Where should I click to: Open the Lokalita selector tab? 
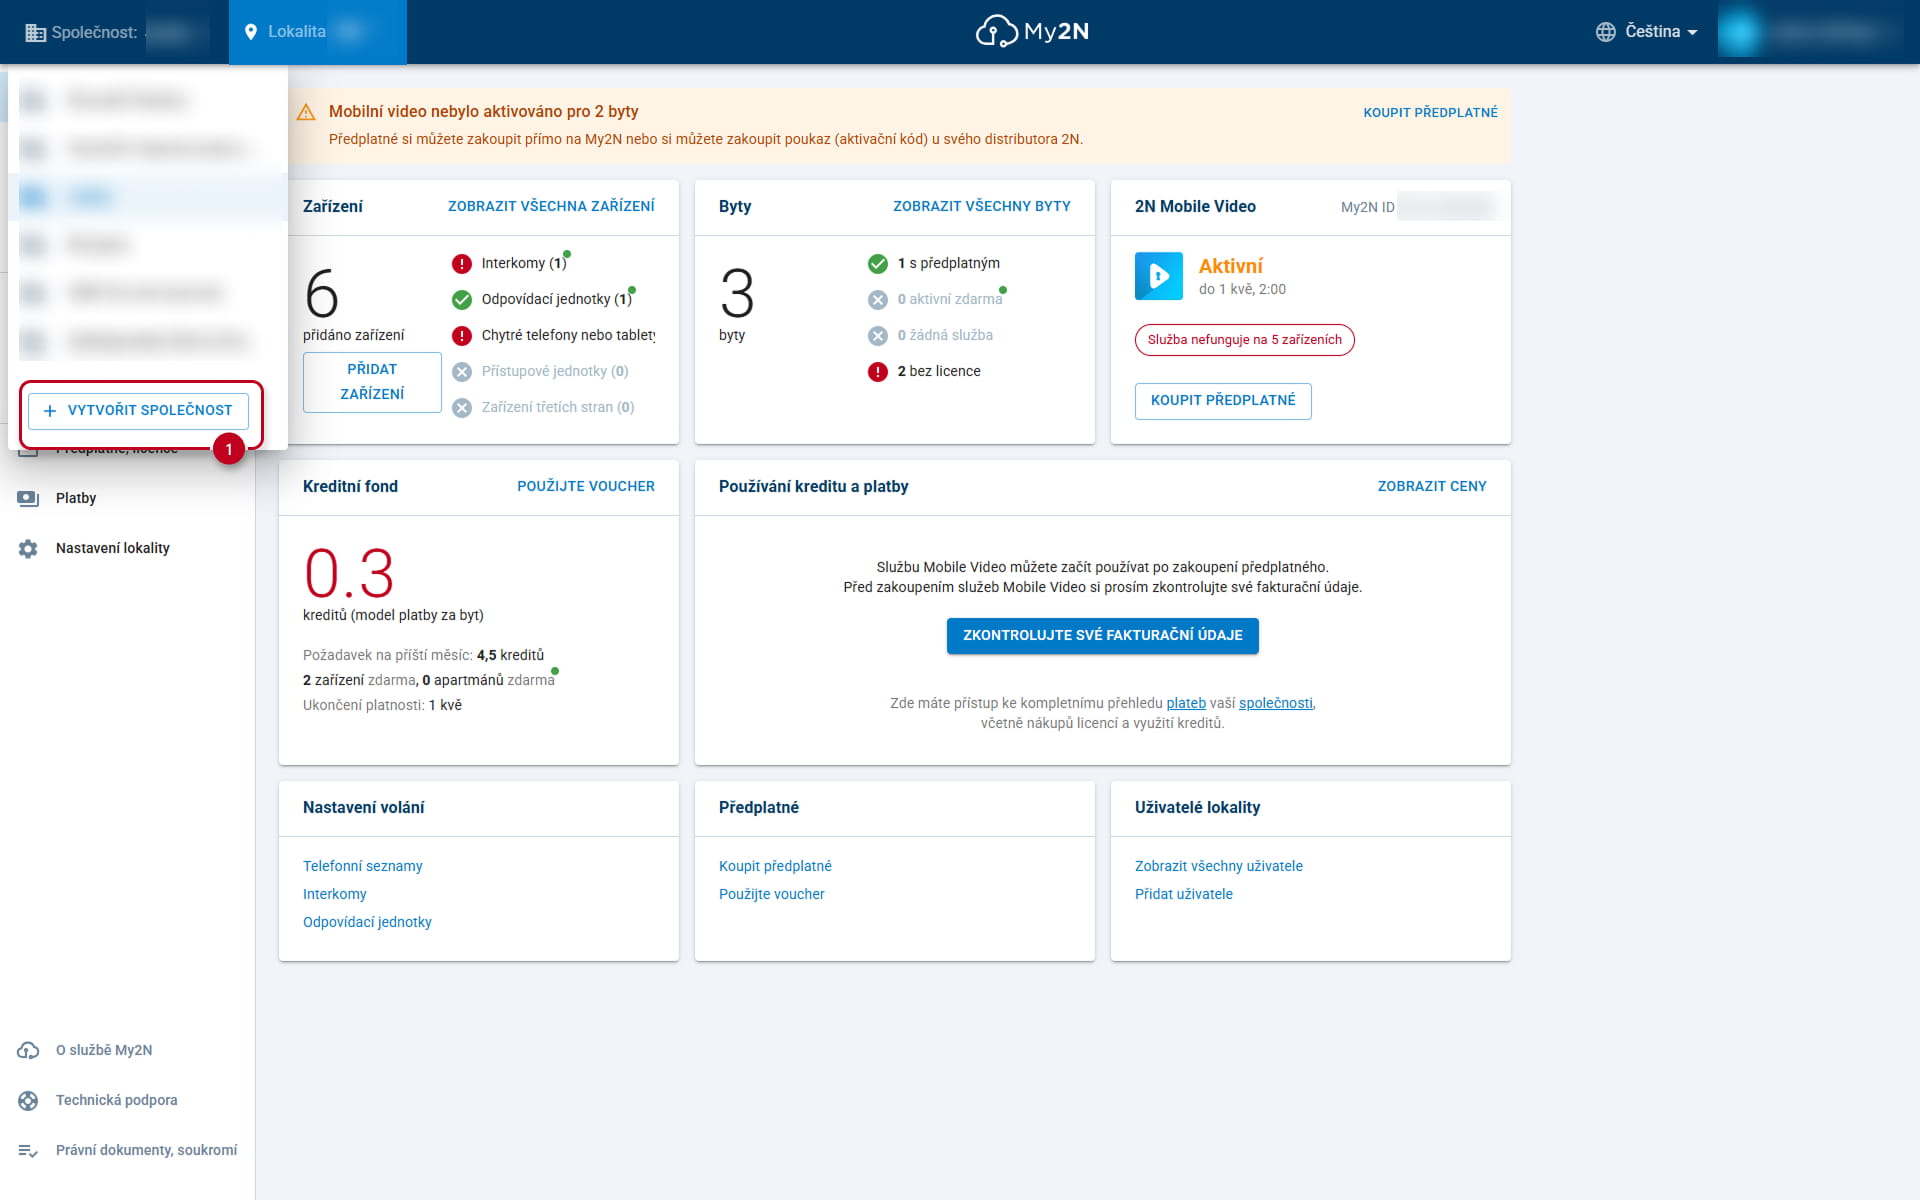pyautogui.click(x=318, y=32)
